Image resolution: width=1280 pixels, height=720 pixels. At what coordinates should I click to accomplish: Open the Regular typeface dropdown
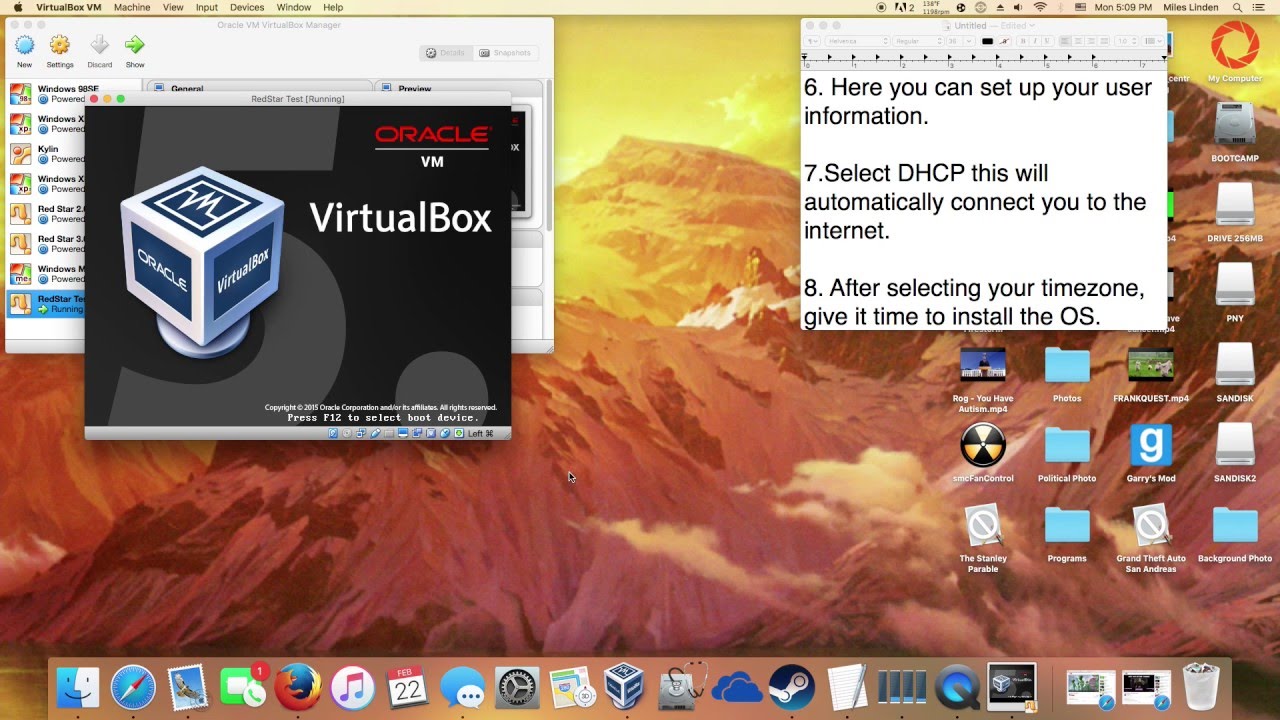[x=918, y=41]
